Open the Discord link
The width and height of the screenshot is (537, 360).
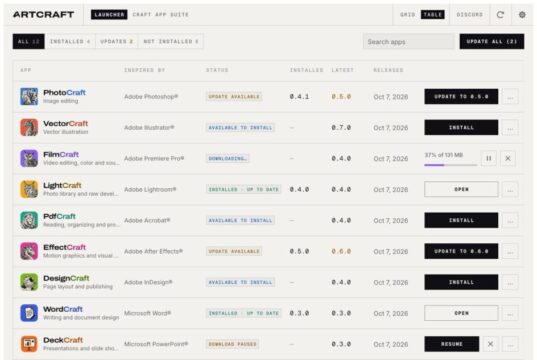[x=470, y=15]
